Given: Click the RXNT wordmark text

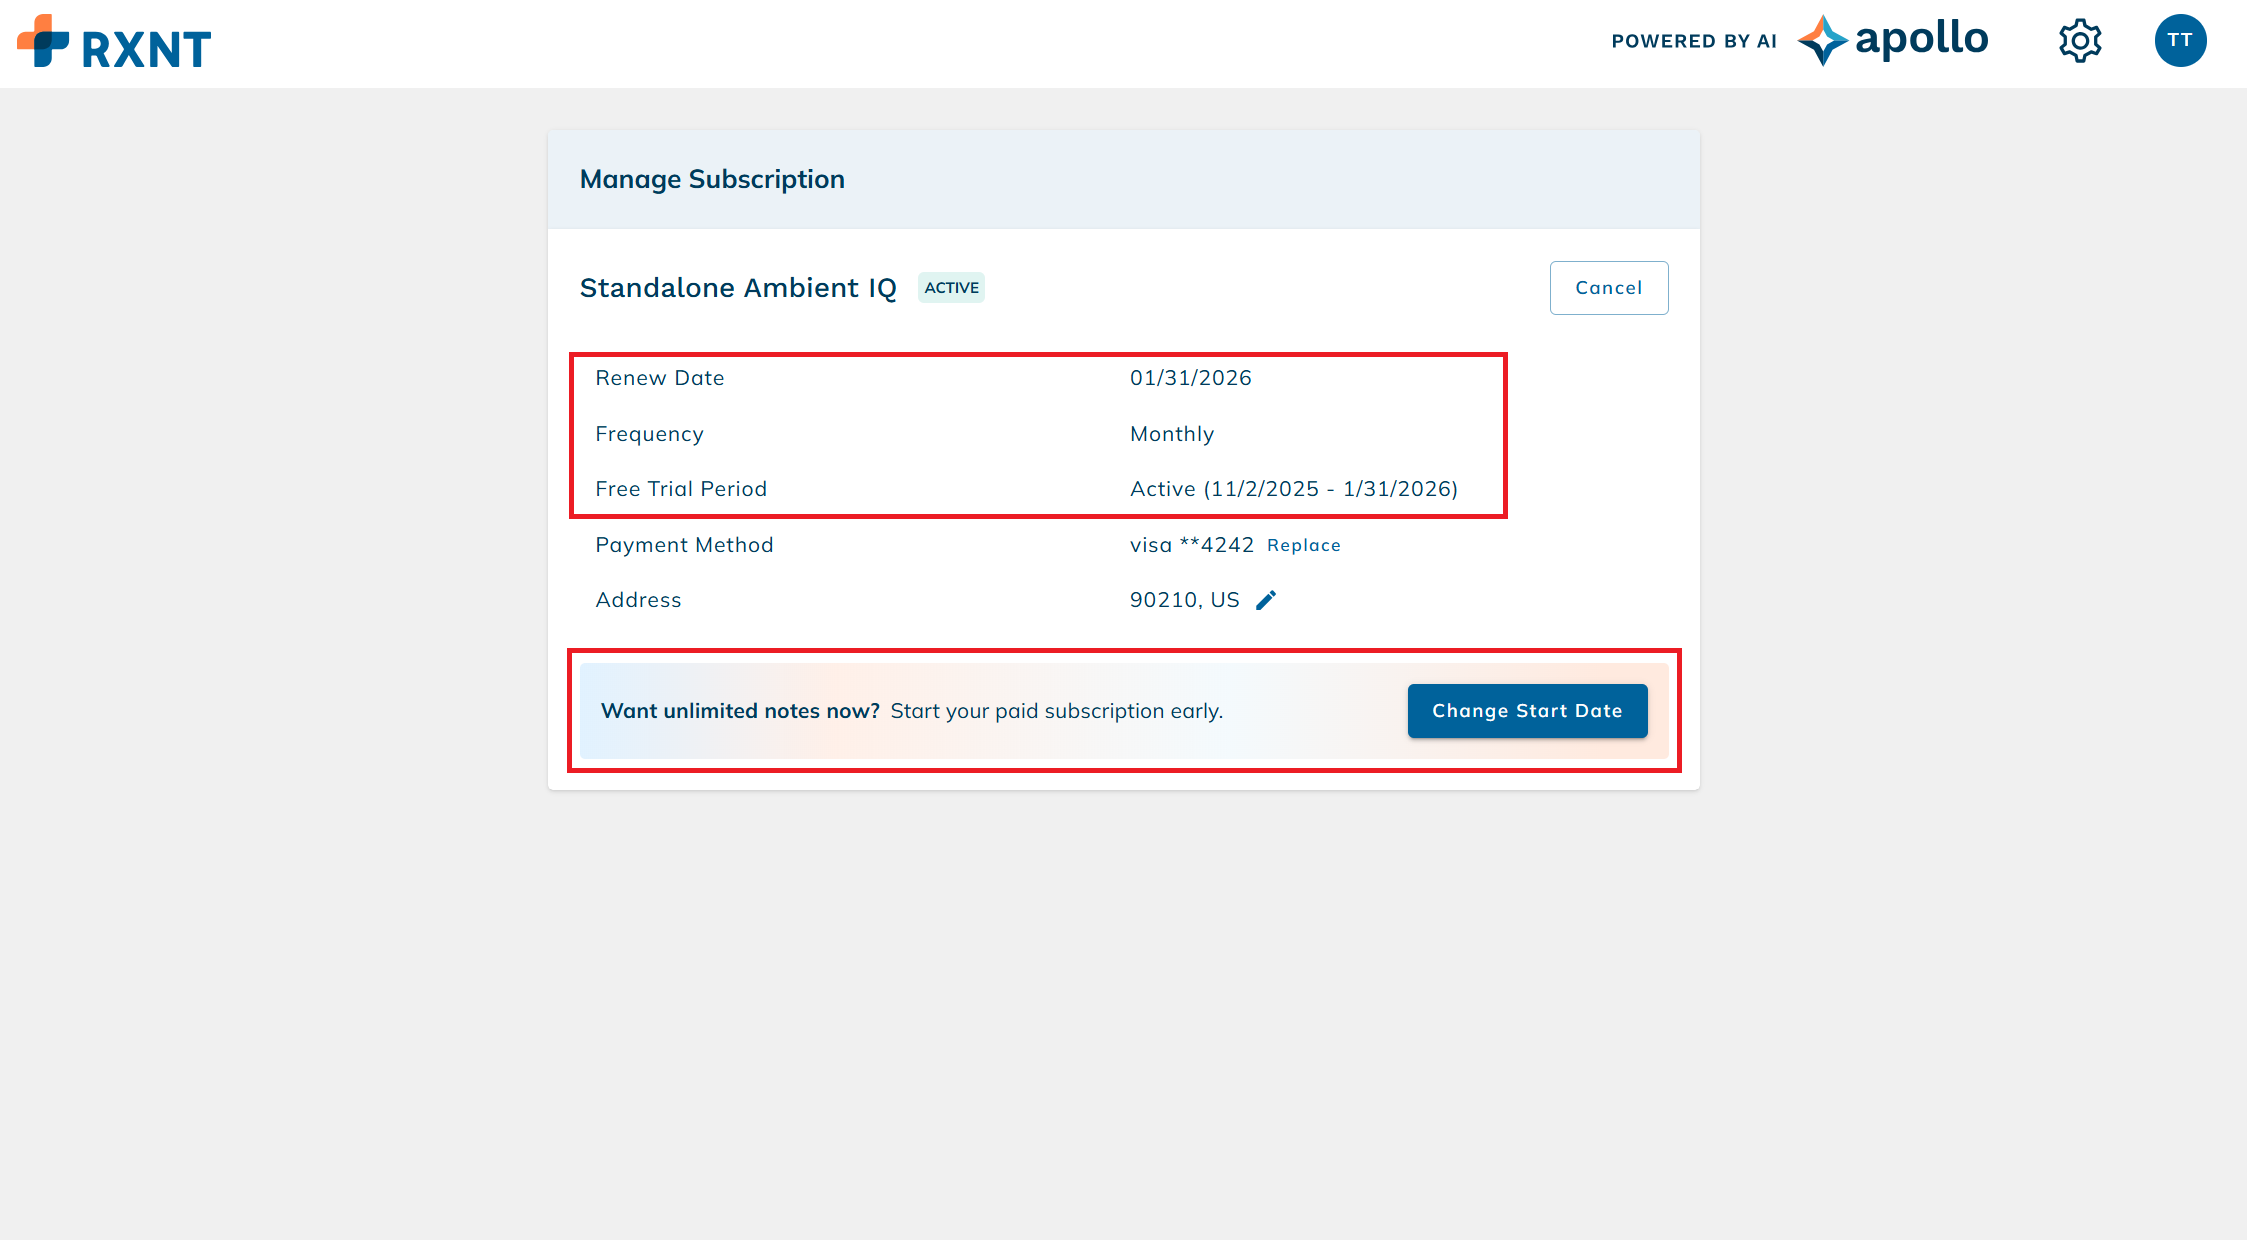Looking at the screenshot, I should [146, 49].
